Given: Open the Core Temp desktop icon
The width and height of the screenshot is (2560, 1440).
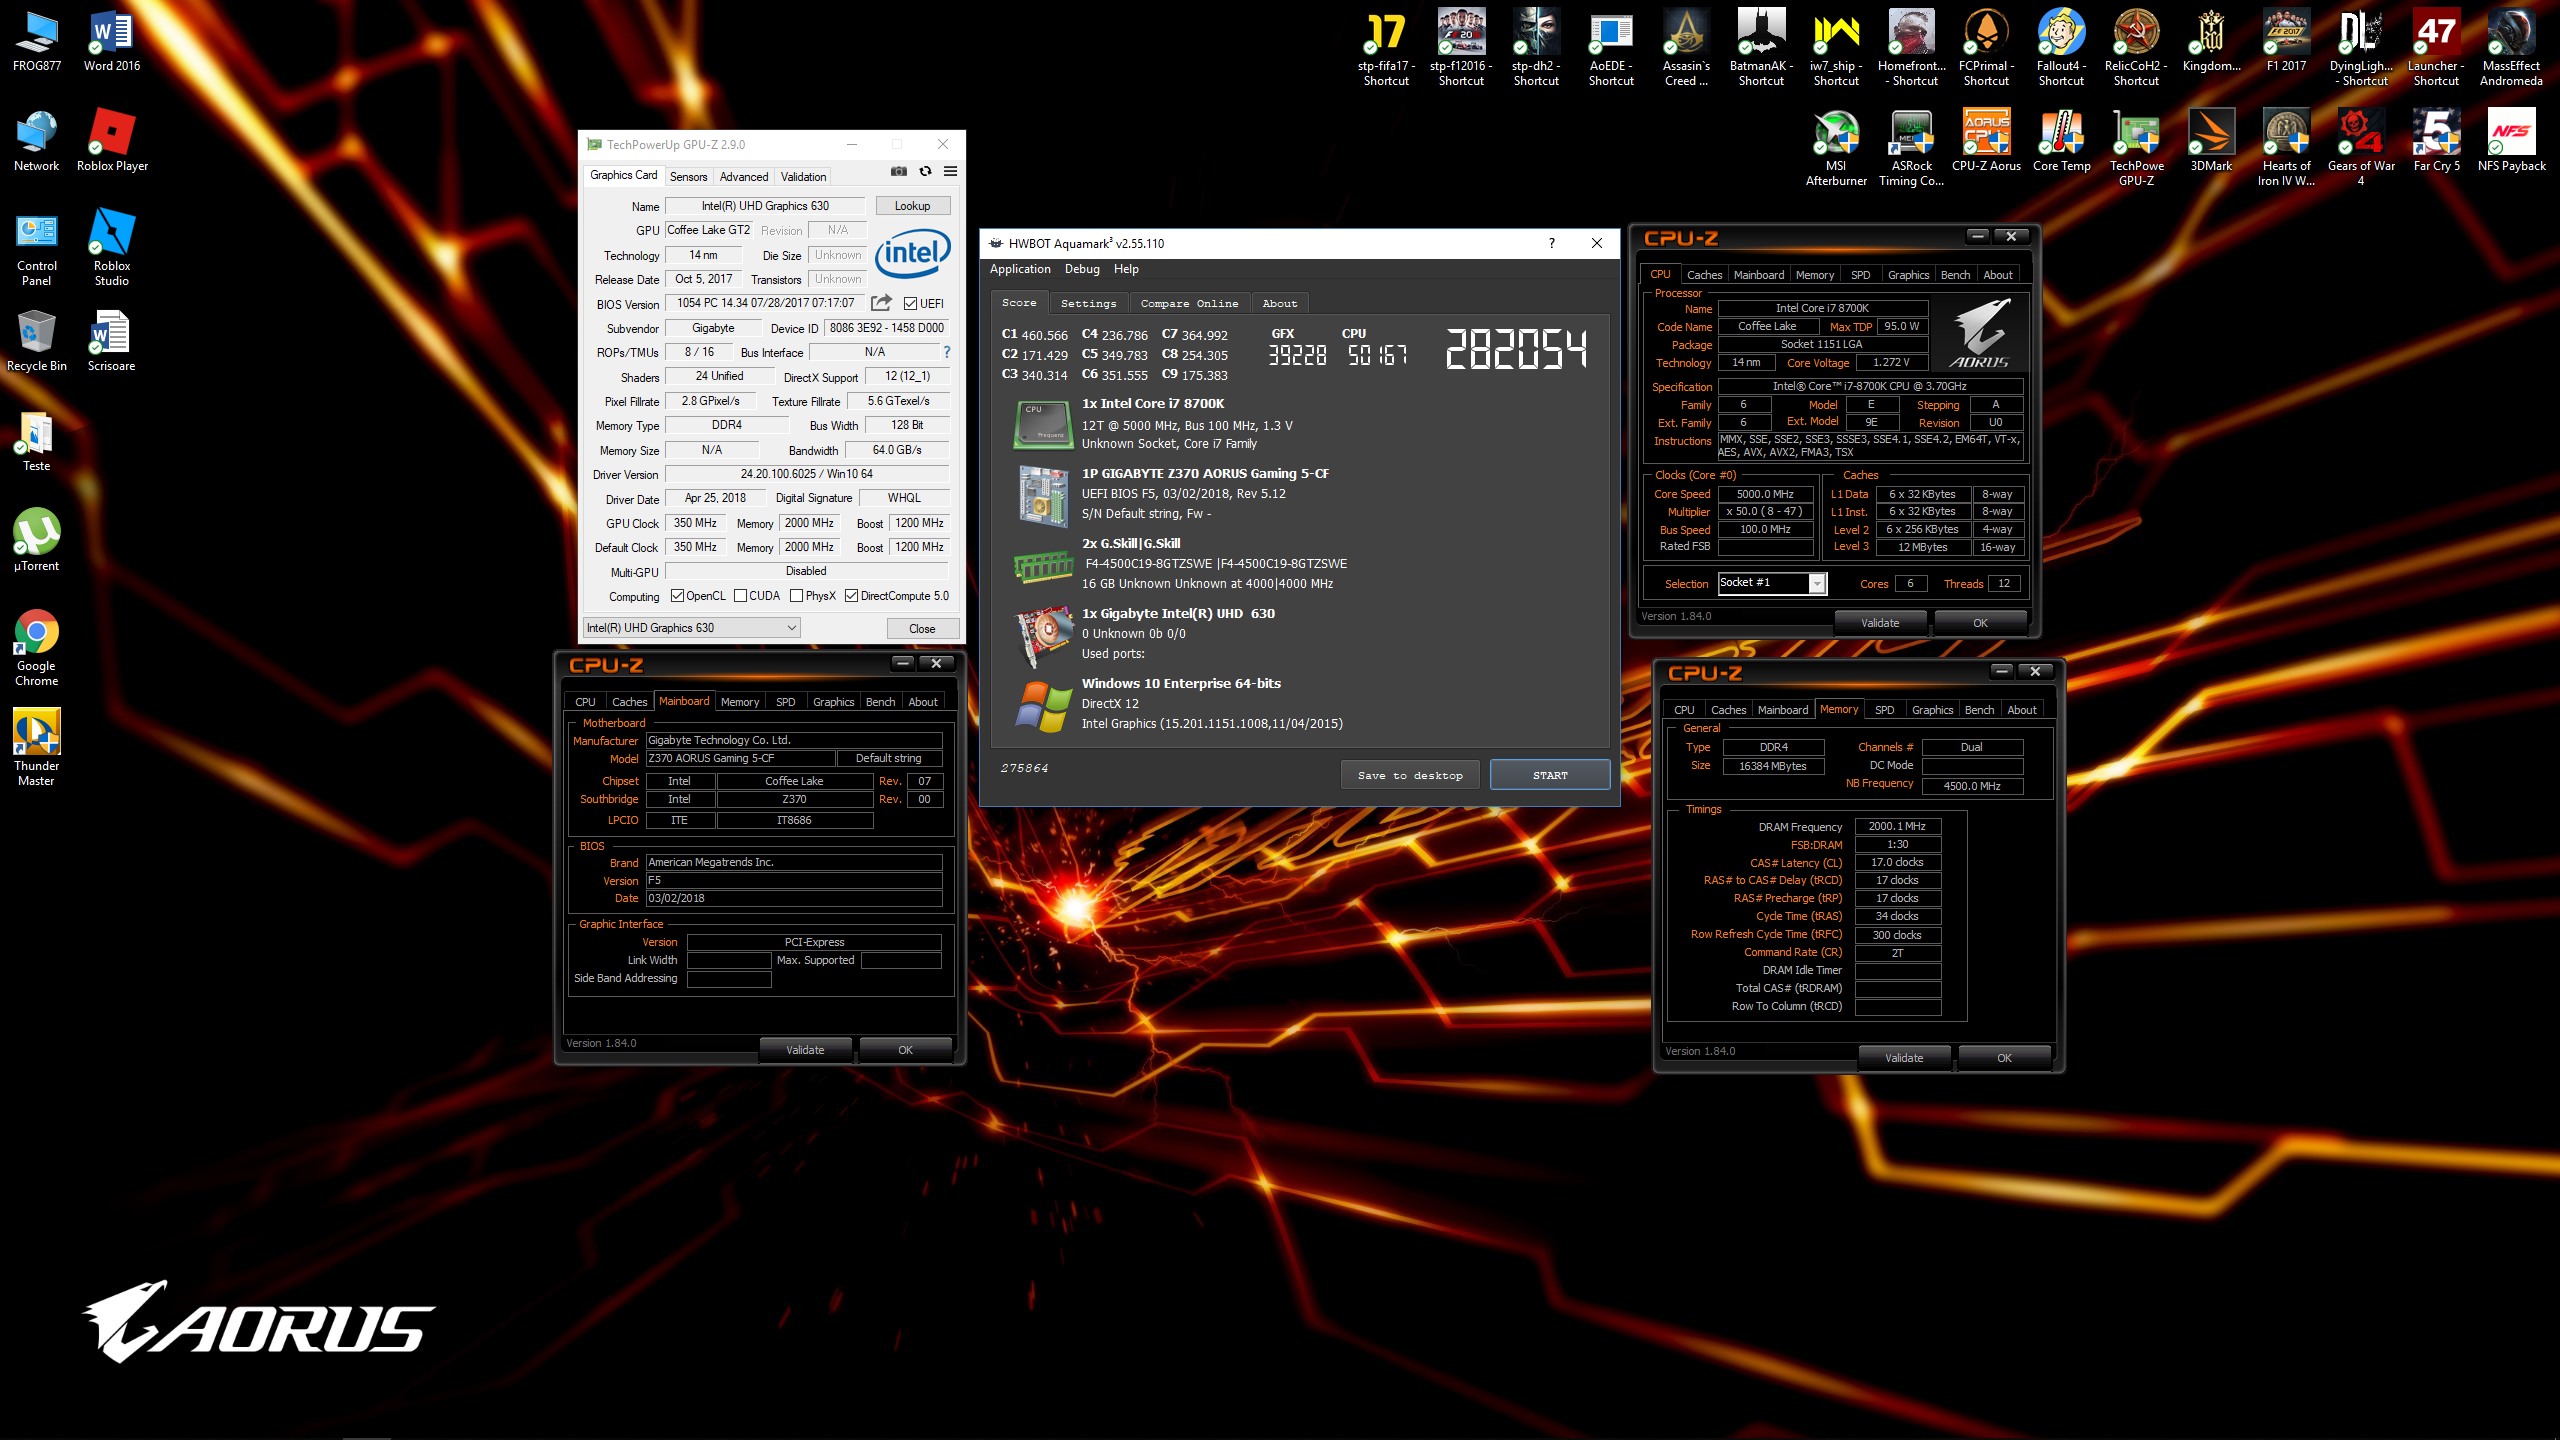Looking at the screenshot, I should (x=2061, y=142).
